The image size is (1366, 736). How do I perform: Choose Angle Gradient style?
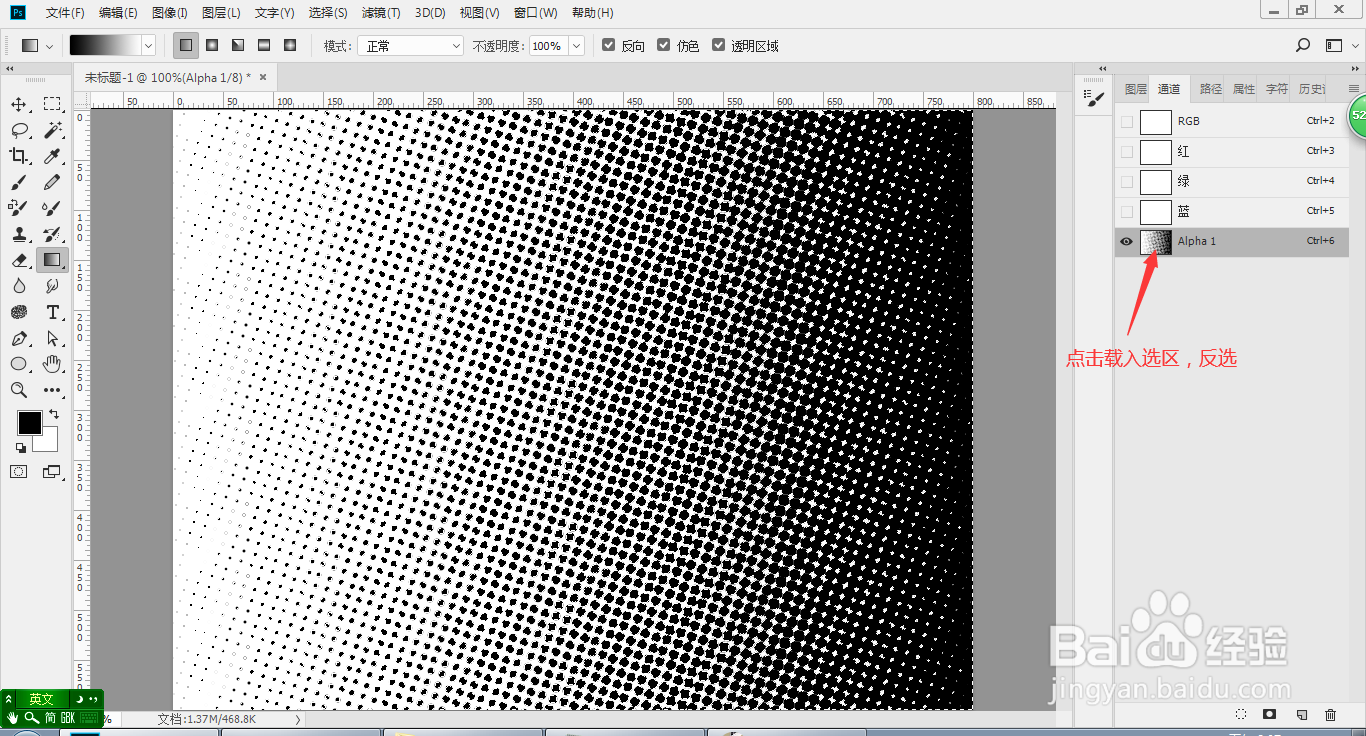pos(238,45)
